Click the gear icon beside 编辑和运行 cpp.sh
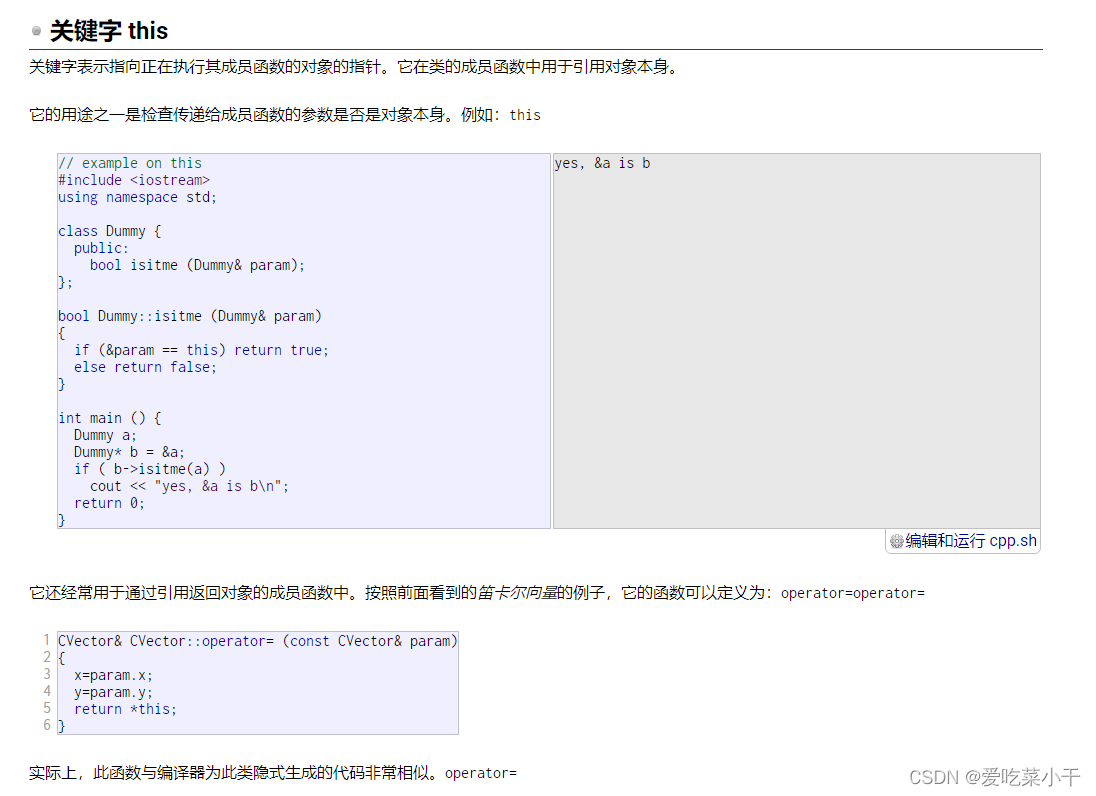The width and height of the screenshot is (1096, 796). pos(896,542)
